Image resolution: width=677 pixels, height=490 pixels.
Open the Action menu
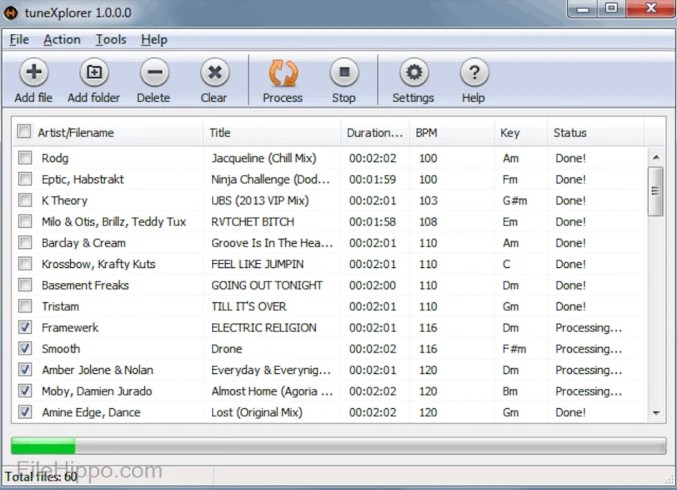click(62, 40)
